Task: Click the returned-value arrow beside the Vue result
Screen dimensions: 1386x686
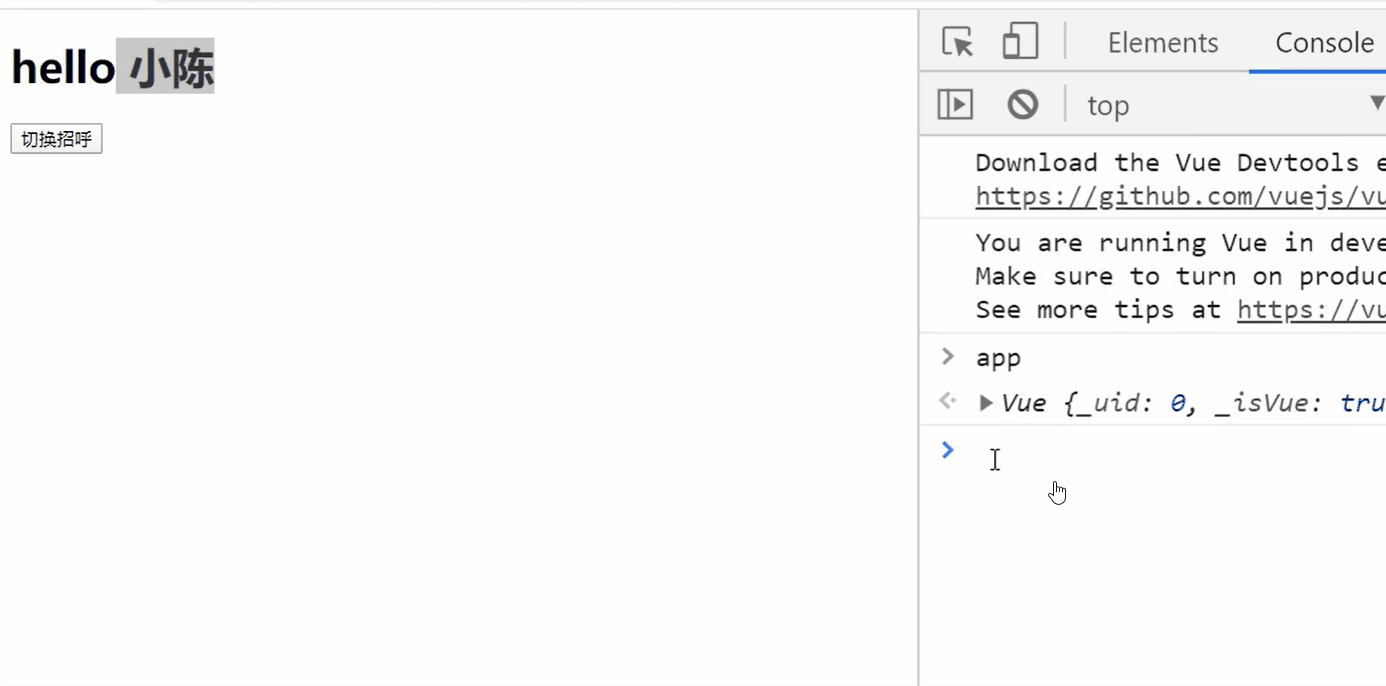Action: 947,401
